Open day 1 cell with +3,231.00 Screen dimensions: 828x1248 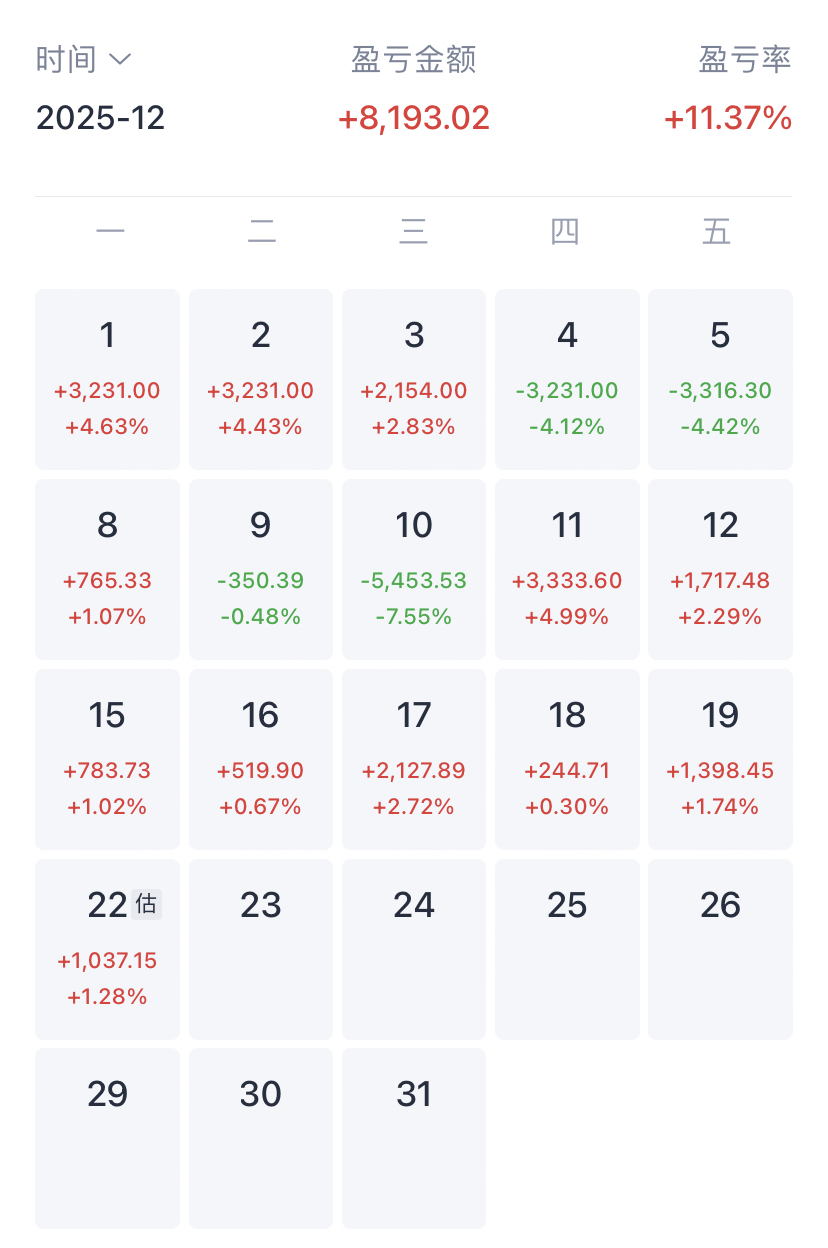(107, 379)
